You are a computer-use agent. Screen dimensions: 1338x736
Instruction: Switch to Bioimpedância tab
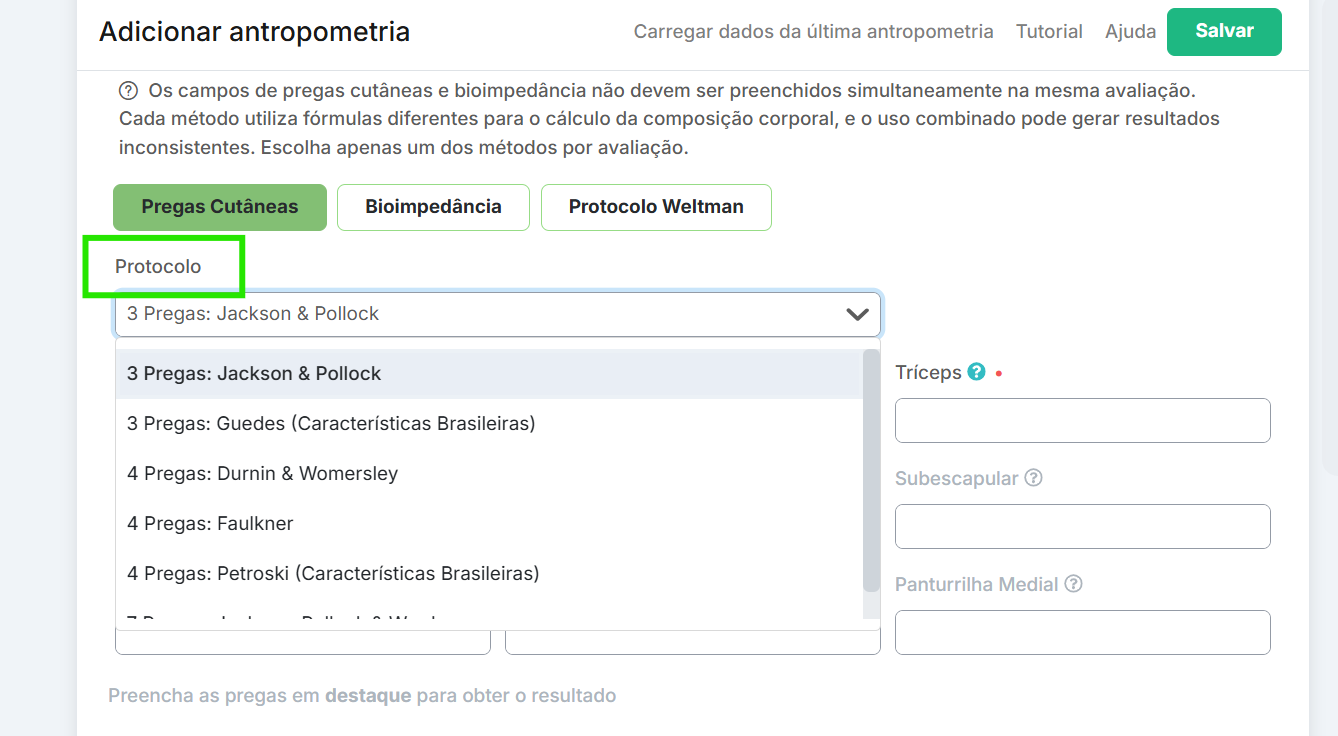coord(433,207)
